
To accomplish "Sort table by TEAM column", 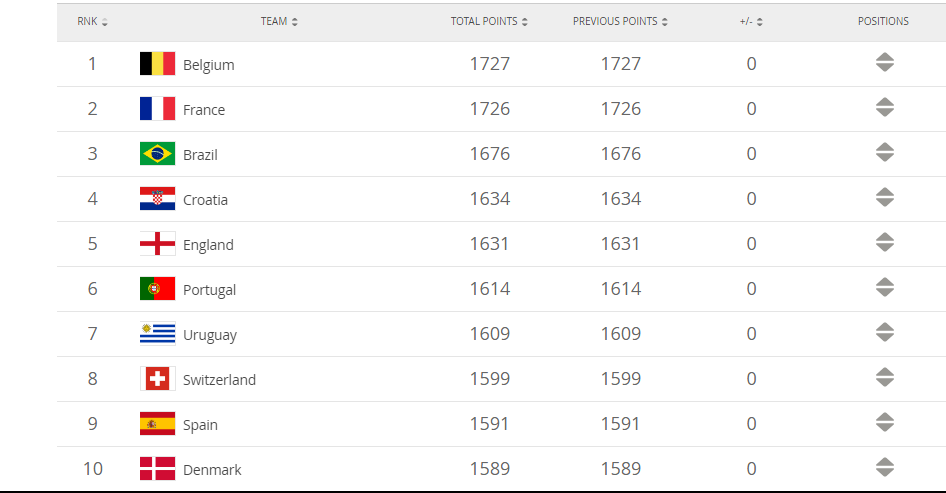I will click(279, 21).
